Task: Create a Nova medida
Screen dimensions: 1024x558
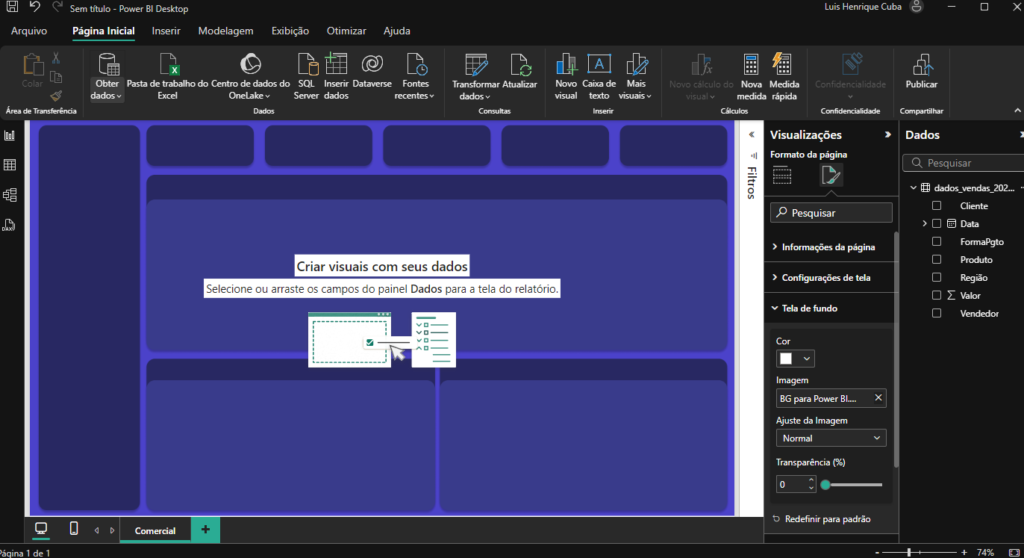Action: click(751, 77)
